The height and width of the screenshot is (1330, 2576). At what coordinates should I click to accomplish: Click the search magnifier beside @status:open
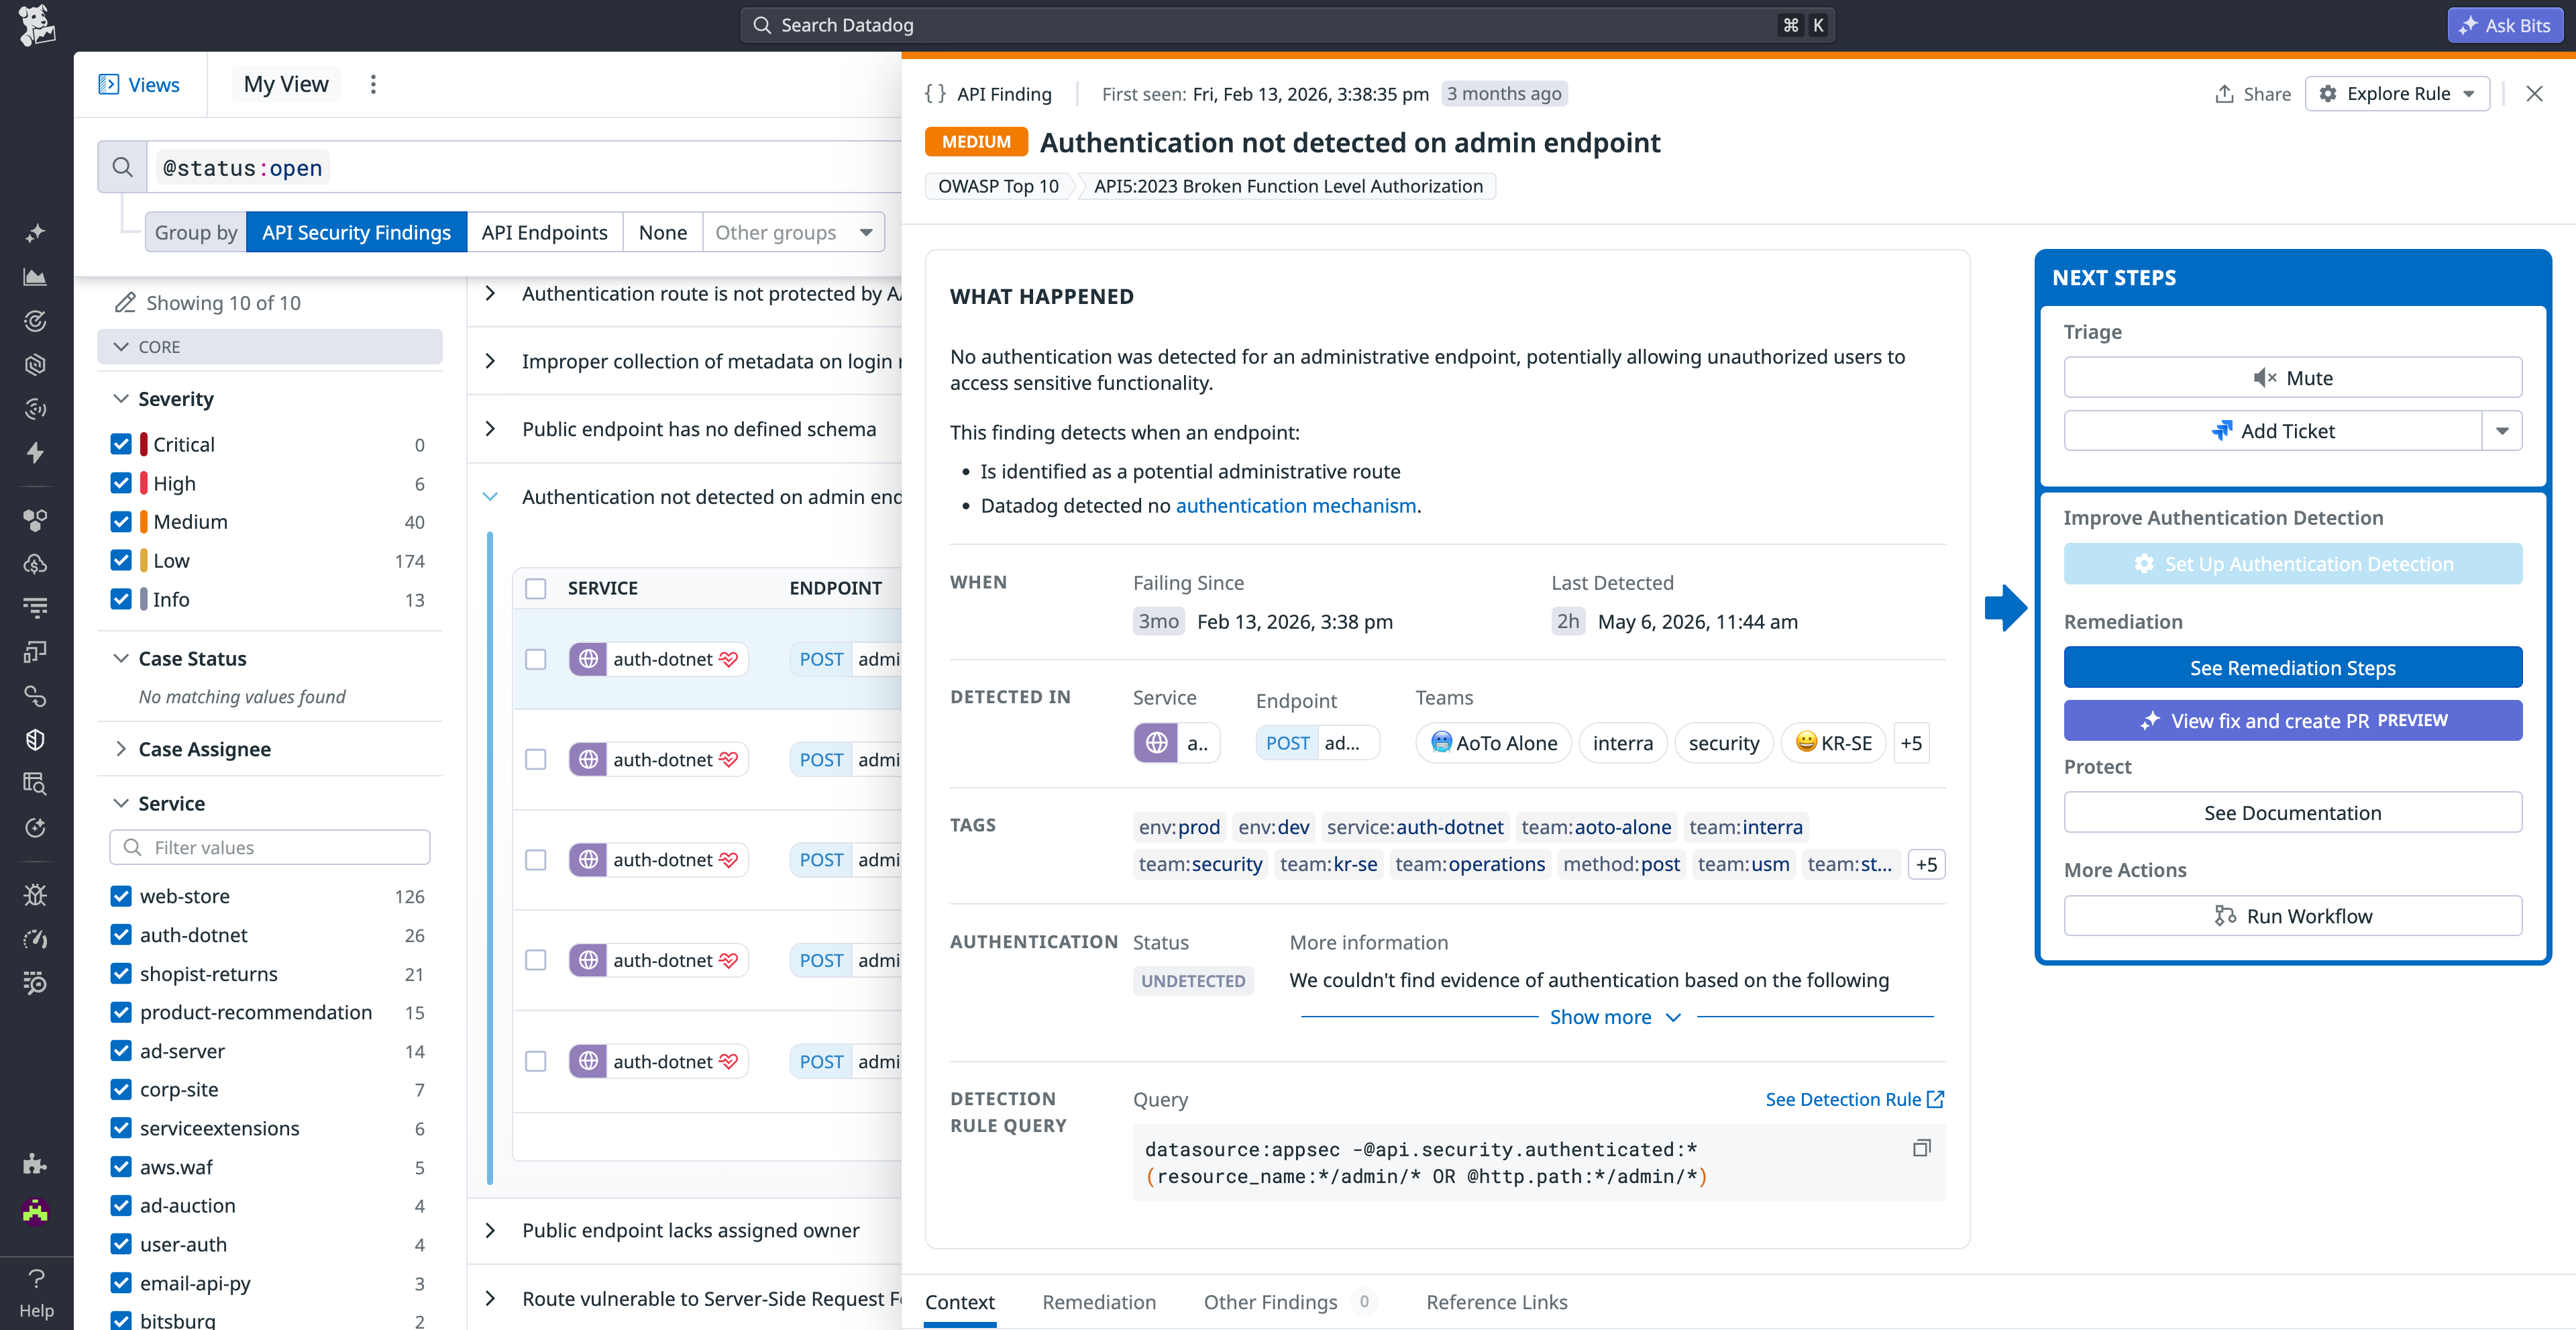tap(123, 167)
